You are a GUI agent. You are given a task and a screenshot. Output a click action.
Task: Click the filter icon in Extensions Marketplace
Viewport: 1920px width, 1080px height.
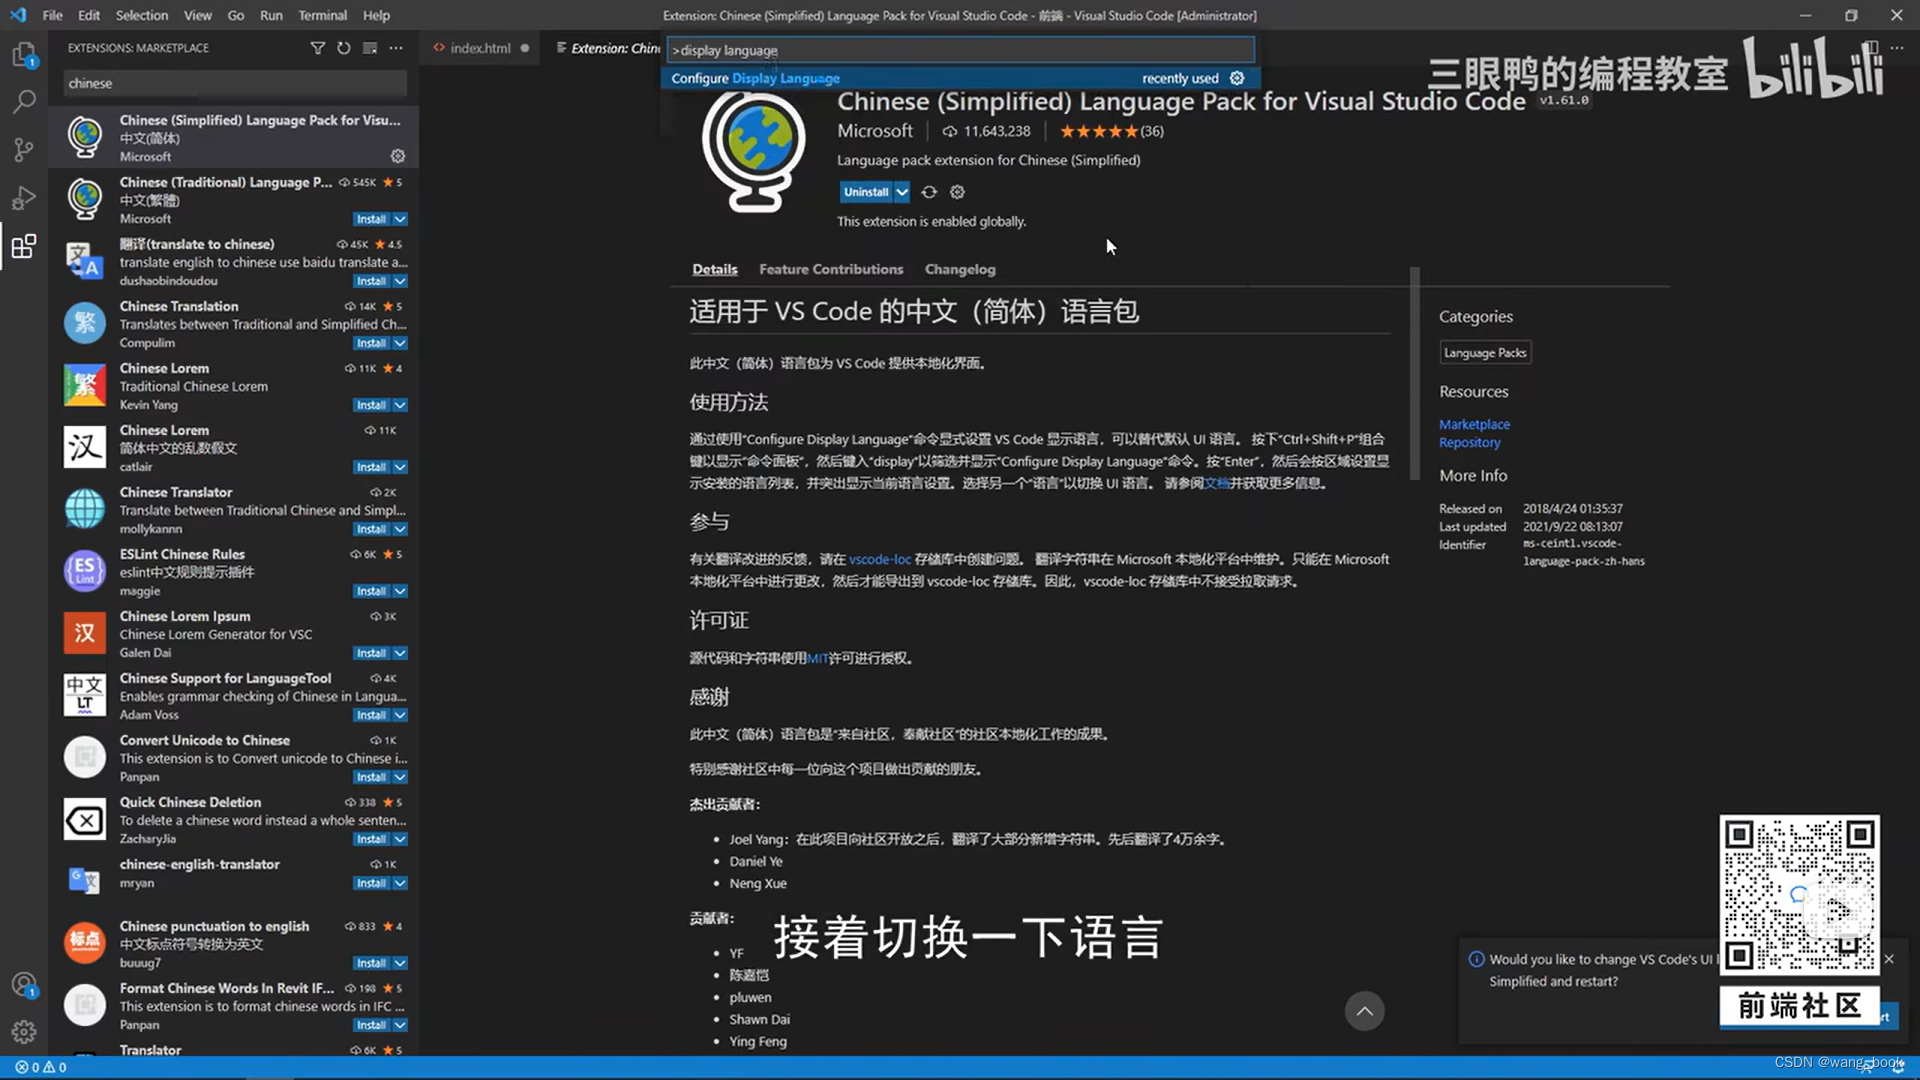tap(317, 47)
